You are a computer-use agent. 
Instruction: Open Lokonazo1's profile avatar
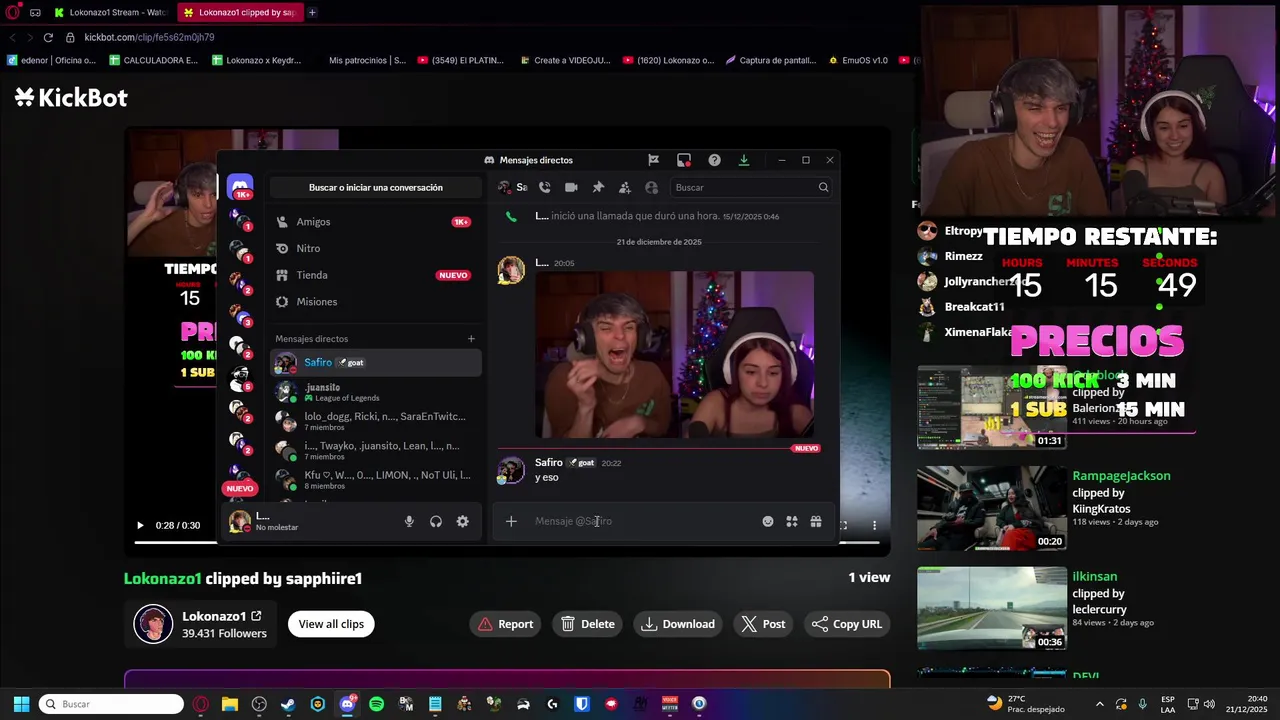coord(153,624)
